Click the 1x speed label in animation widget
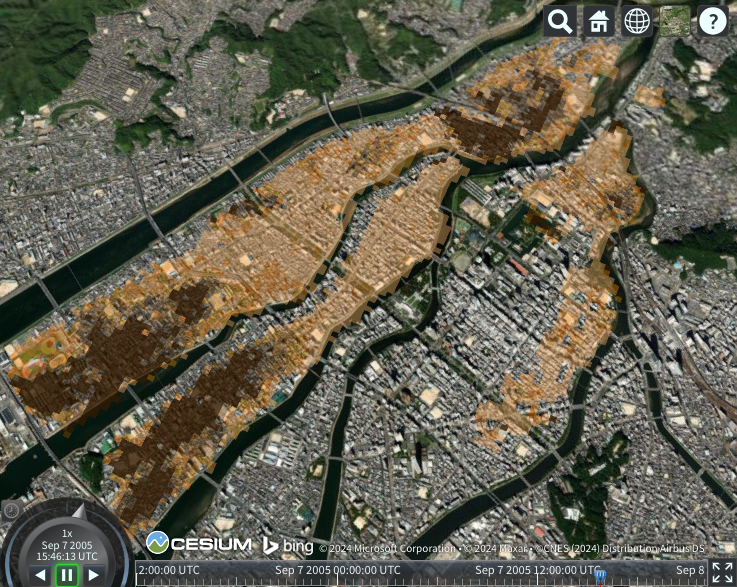The image size is (737, 587). click(x=67, y=533)
